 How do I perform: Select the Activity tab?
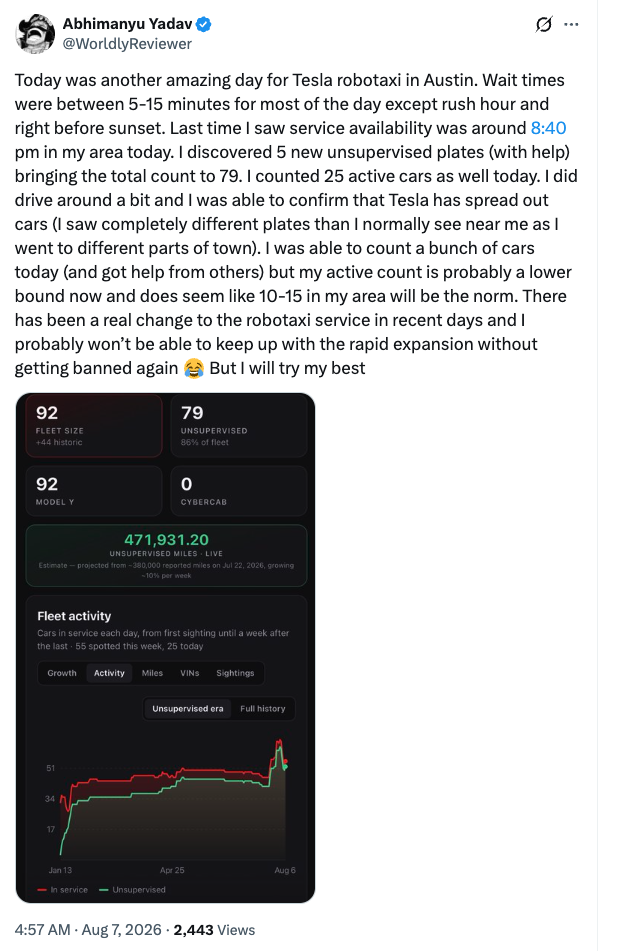[x=109, y=673]
